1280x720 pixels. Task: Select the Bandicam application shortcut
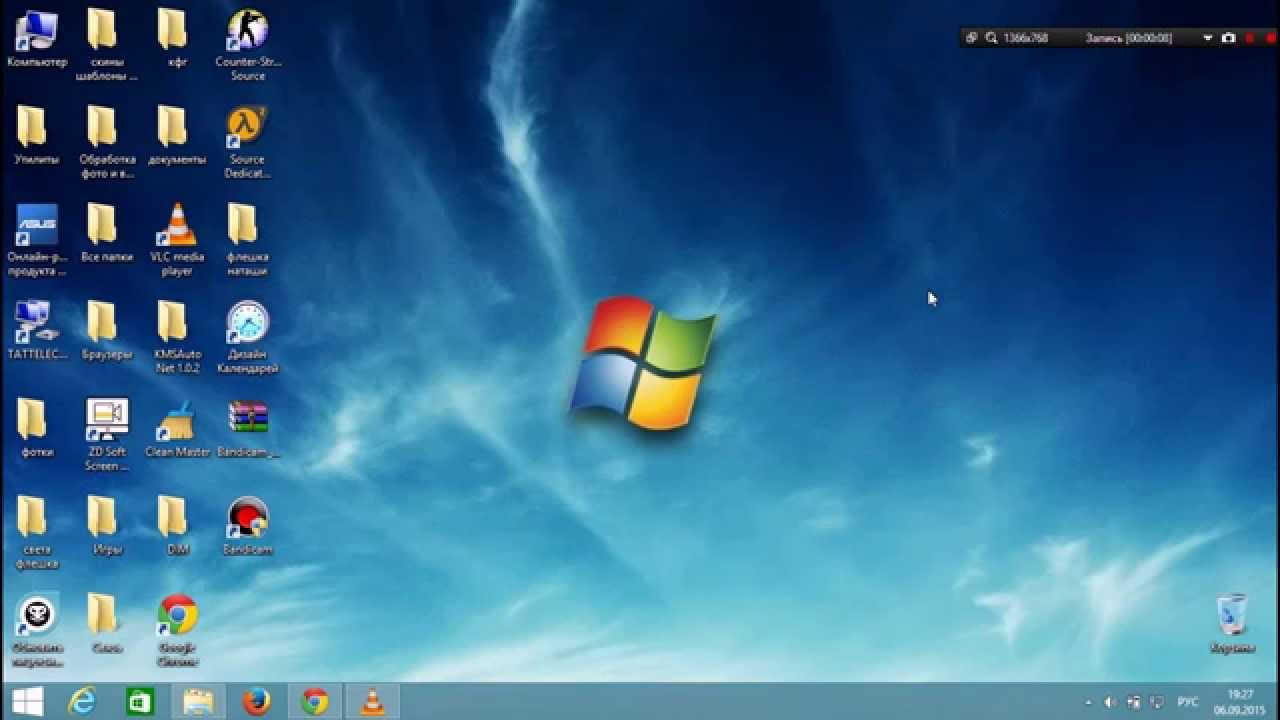[247, 526]
